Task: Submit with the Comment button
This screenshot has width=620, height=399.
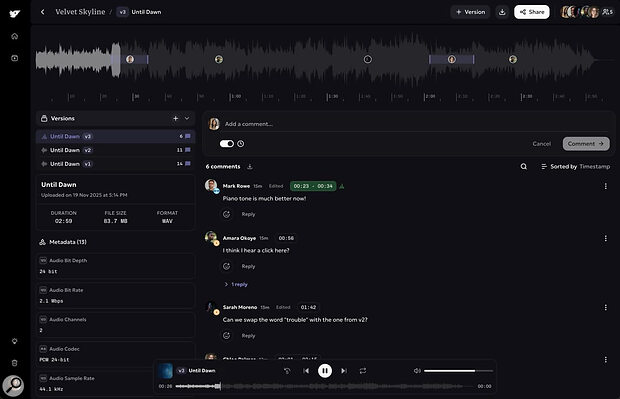Action: coord(586,144)
